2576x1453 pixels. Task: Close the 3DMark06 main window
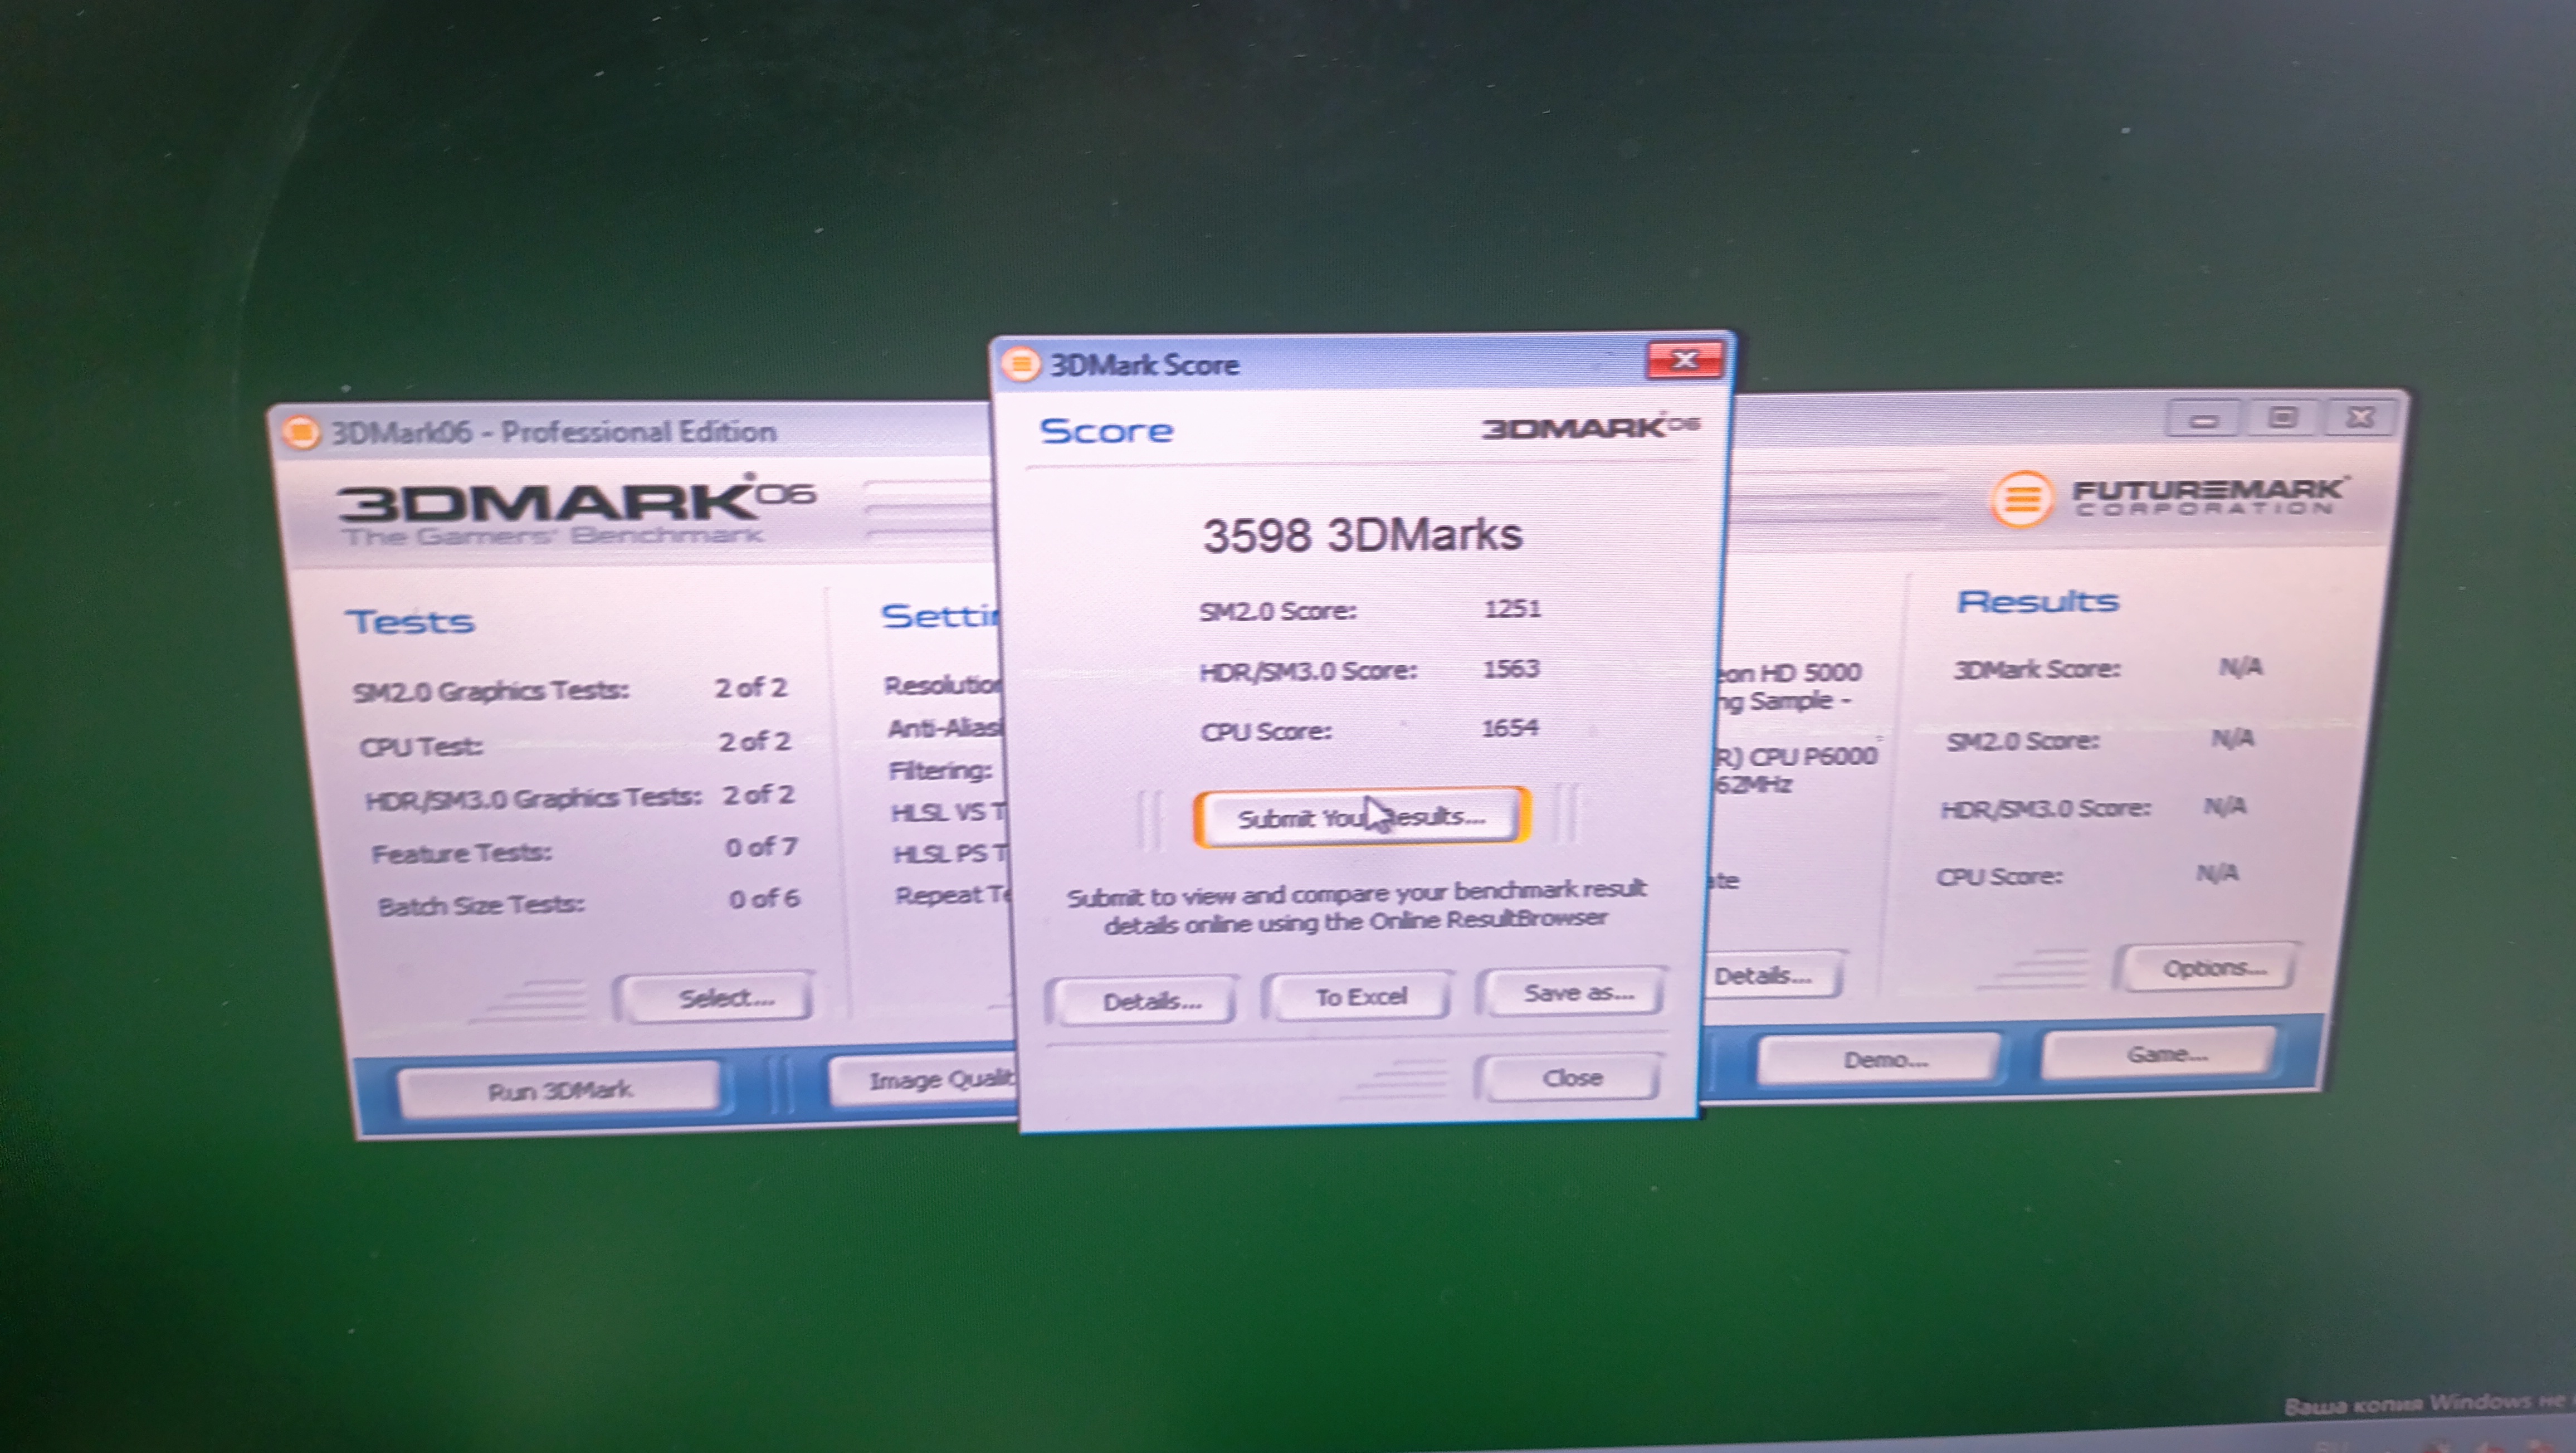point(2359,416)
